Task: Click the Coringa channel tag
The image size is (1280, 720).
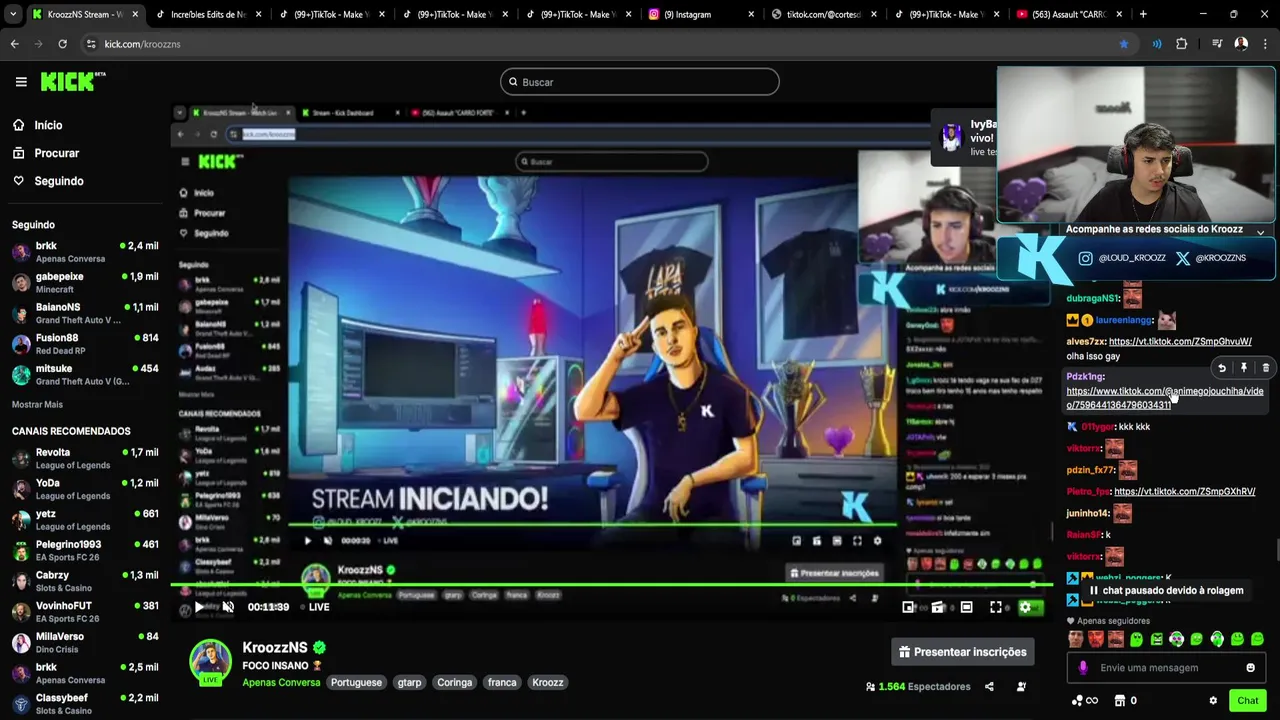Action: click(454, 683)
